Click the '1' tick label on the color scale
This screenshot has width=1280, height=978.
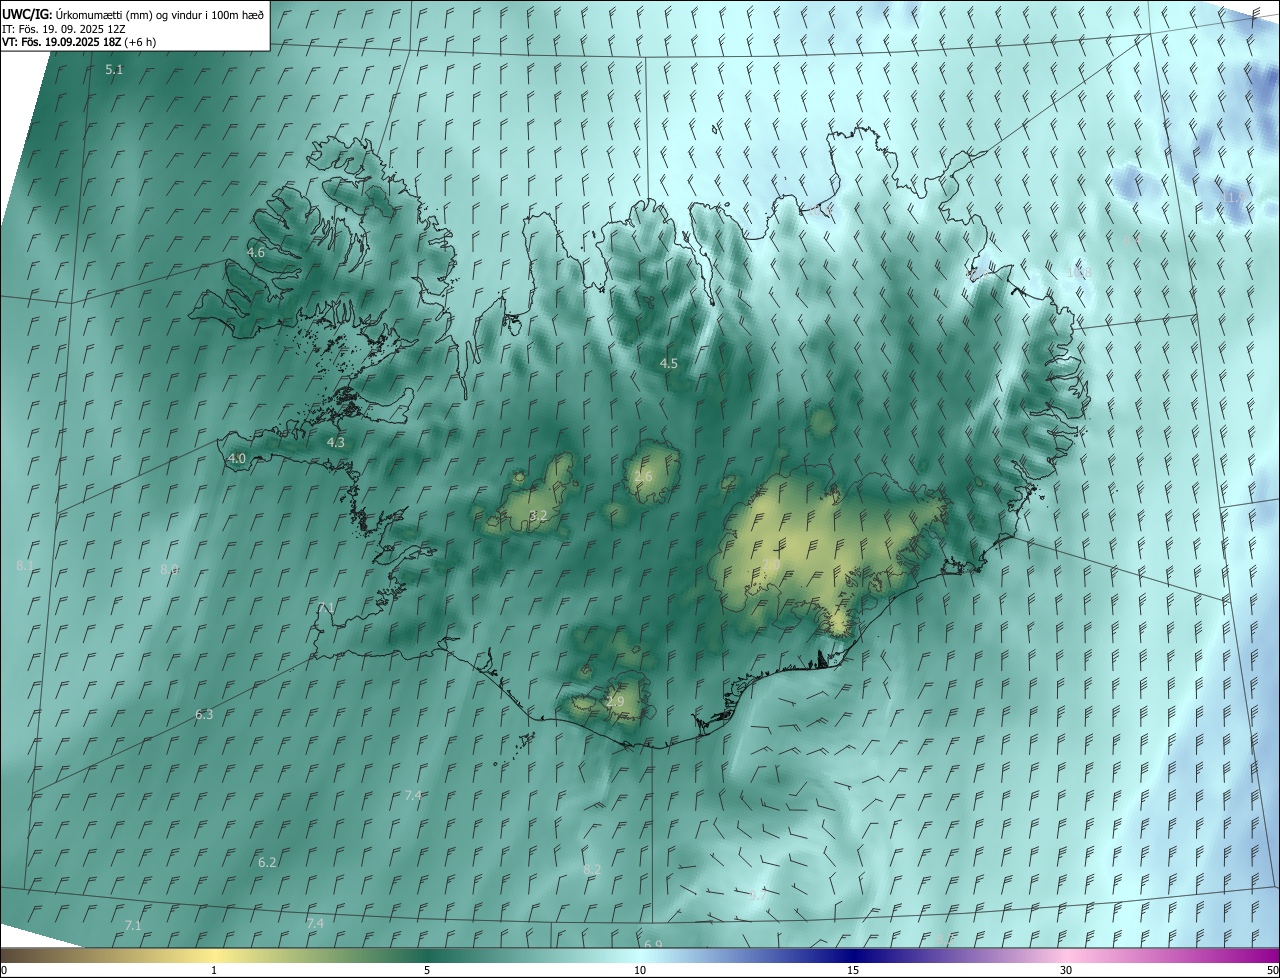click(214, 970)
